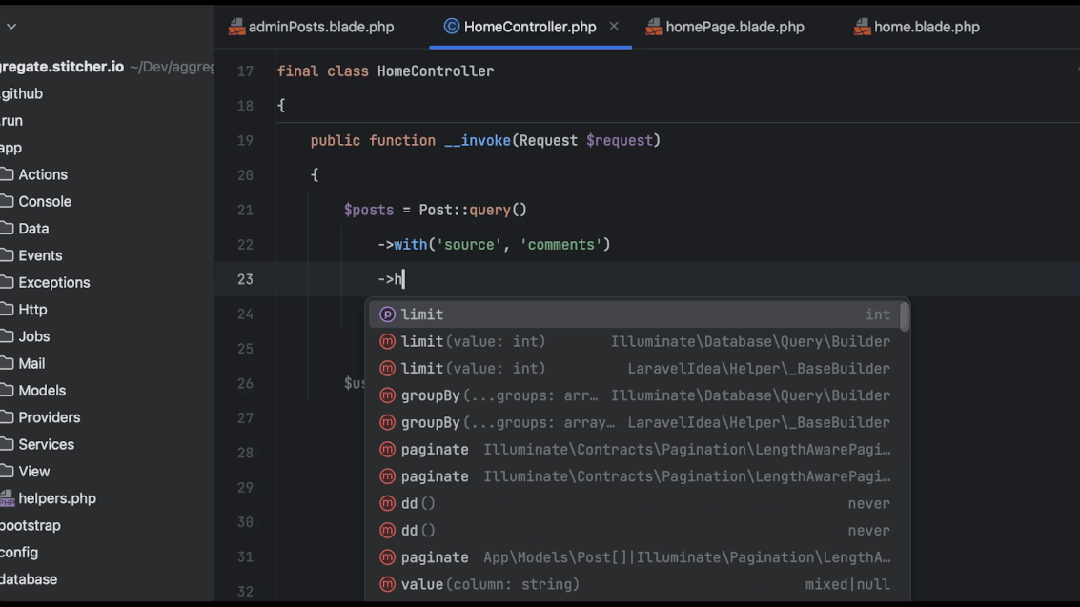Choose limit from Illuminate\Database\Query\Builder
This screenshot has height=607, width=1080.
point(634,341)
